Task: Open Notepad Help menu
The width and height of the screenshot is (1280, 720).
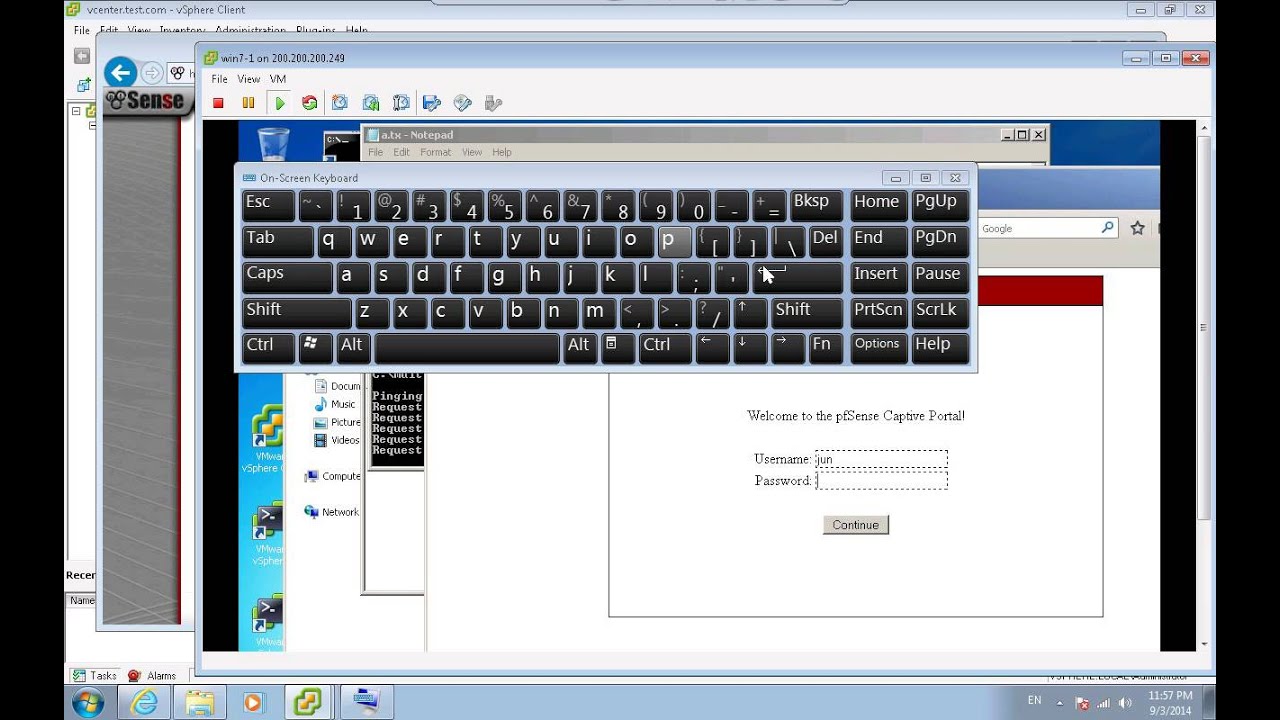Action: (x=502, y=152)
